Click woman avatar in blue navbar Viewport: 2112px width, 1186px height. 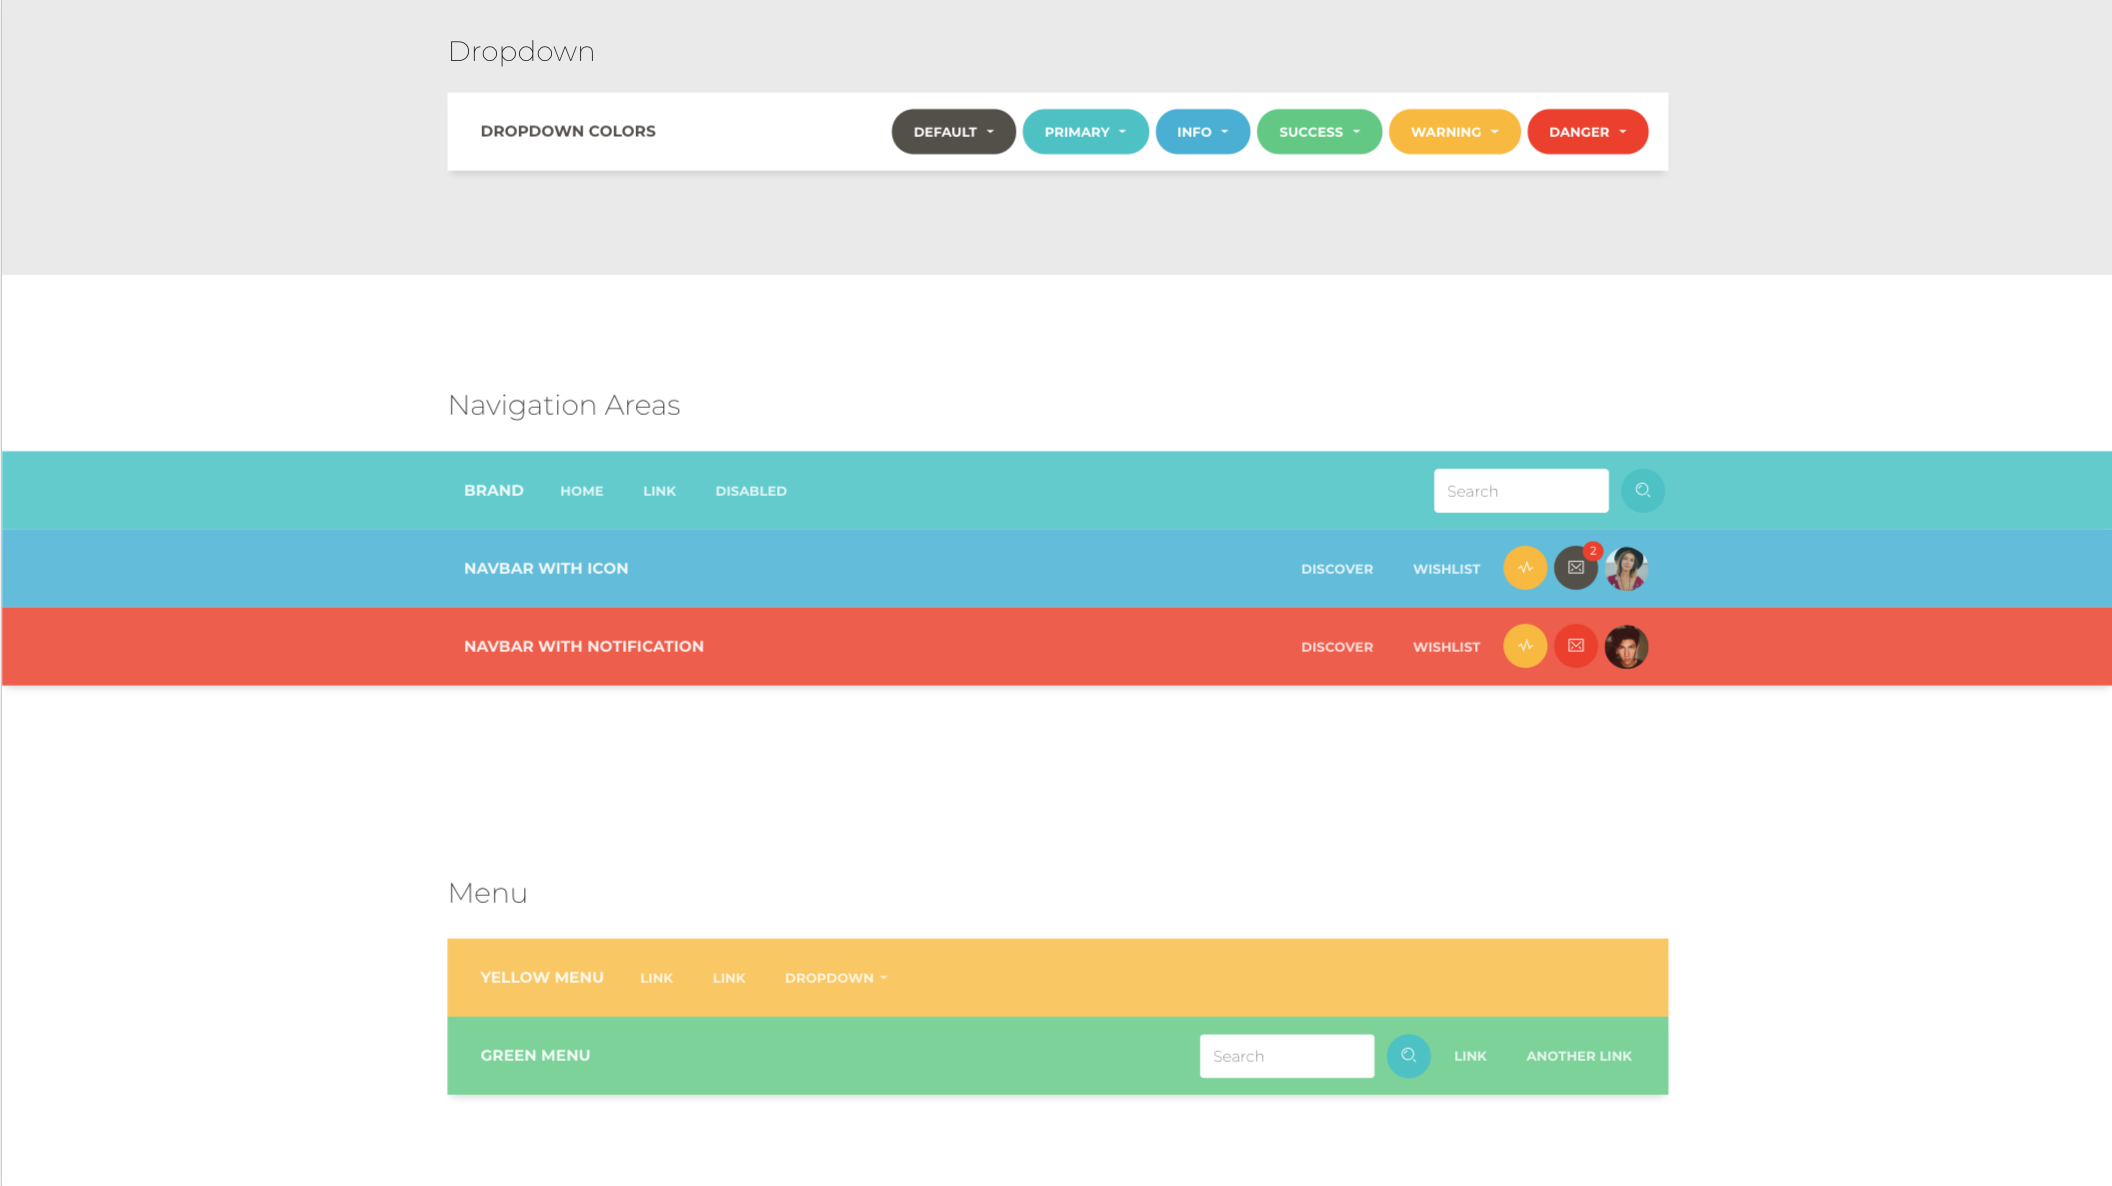pyautogui.click(x=1626, y=568)
